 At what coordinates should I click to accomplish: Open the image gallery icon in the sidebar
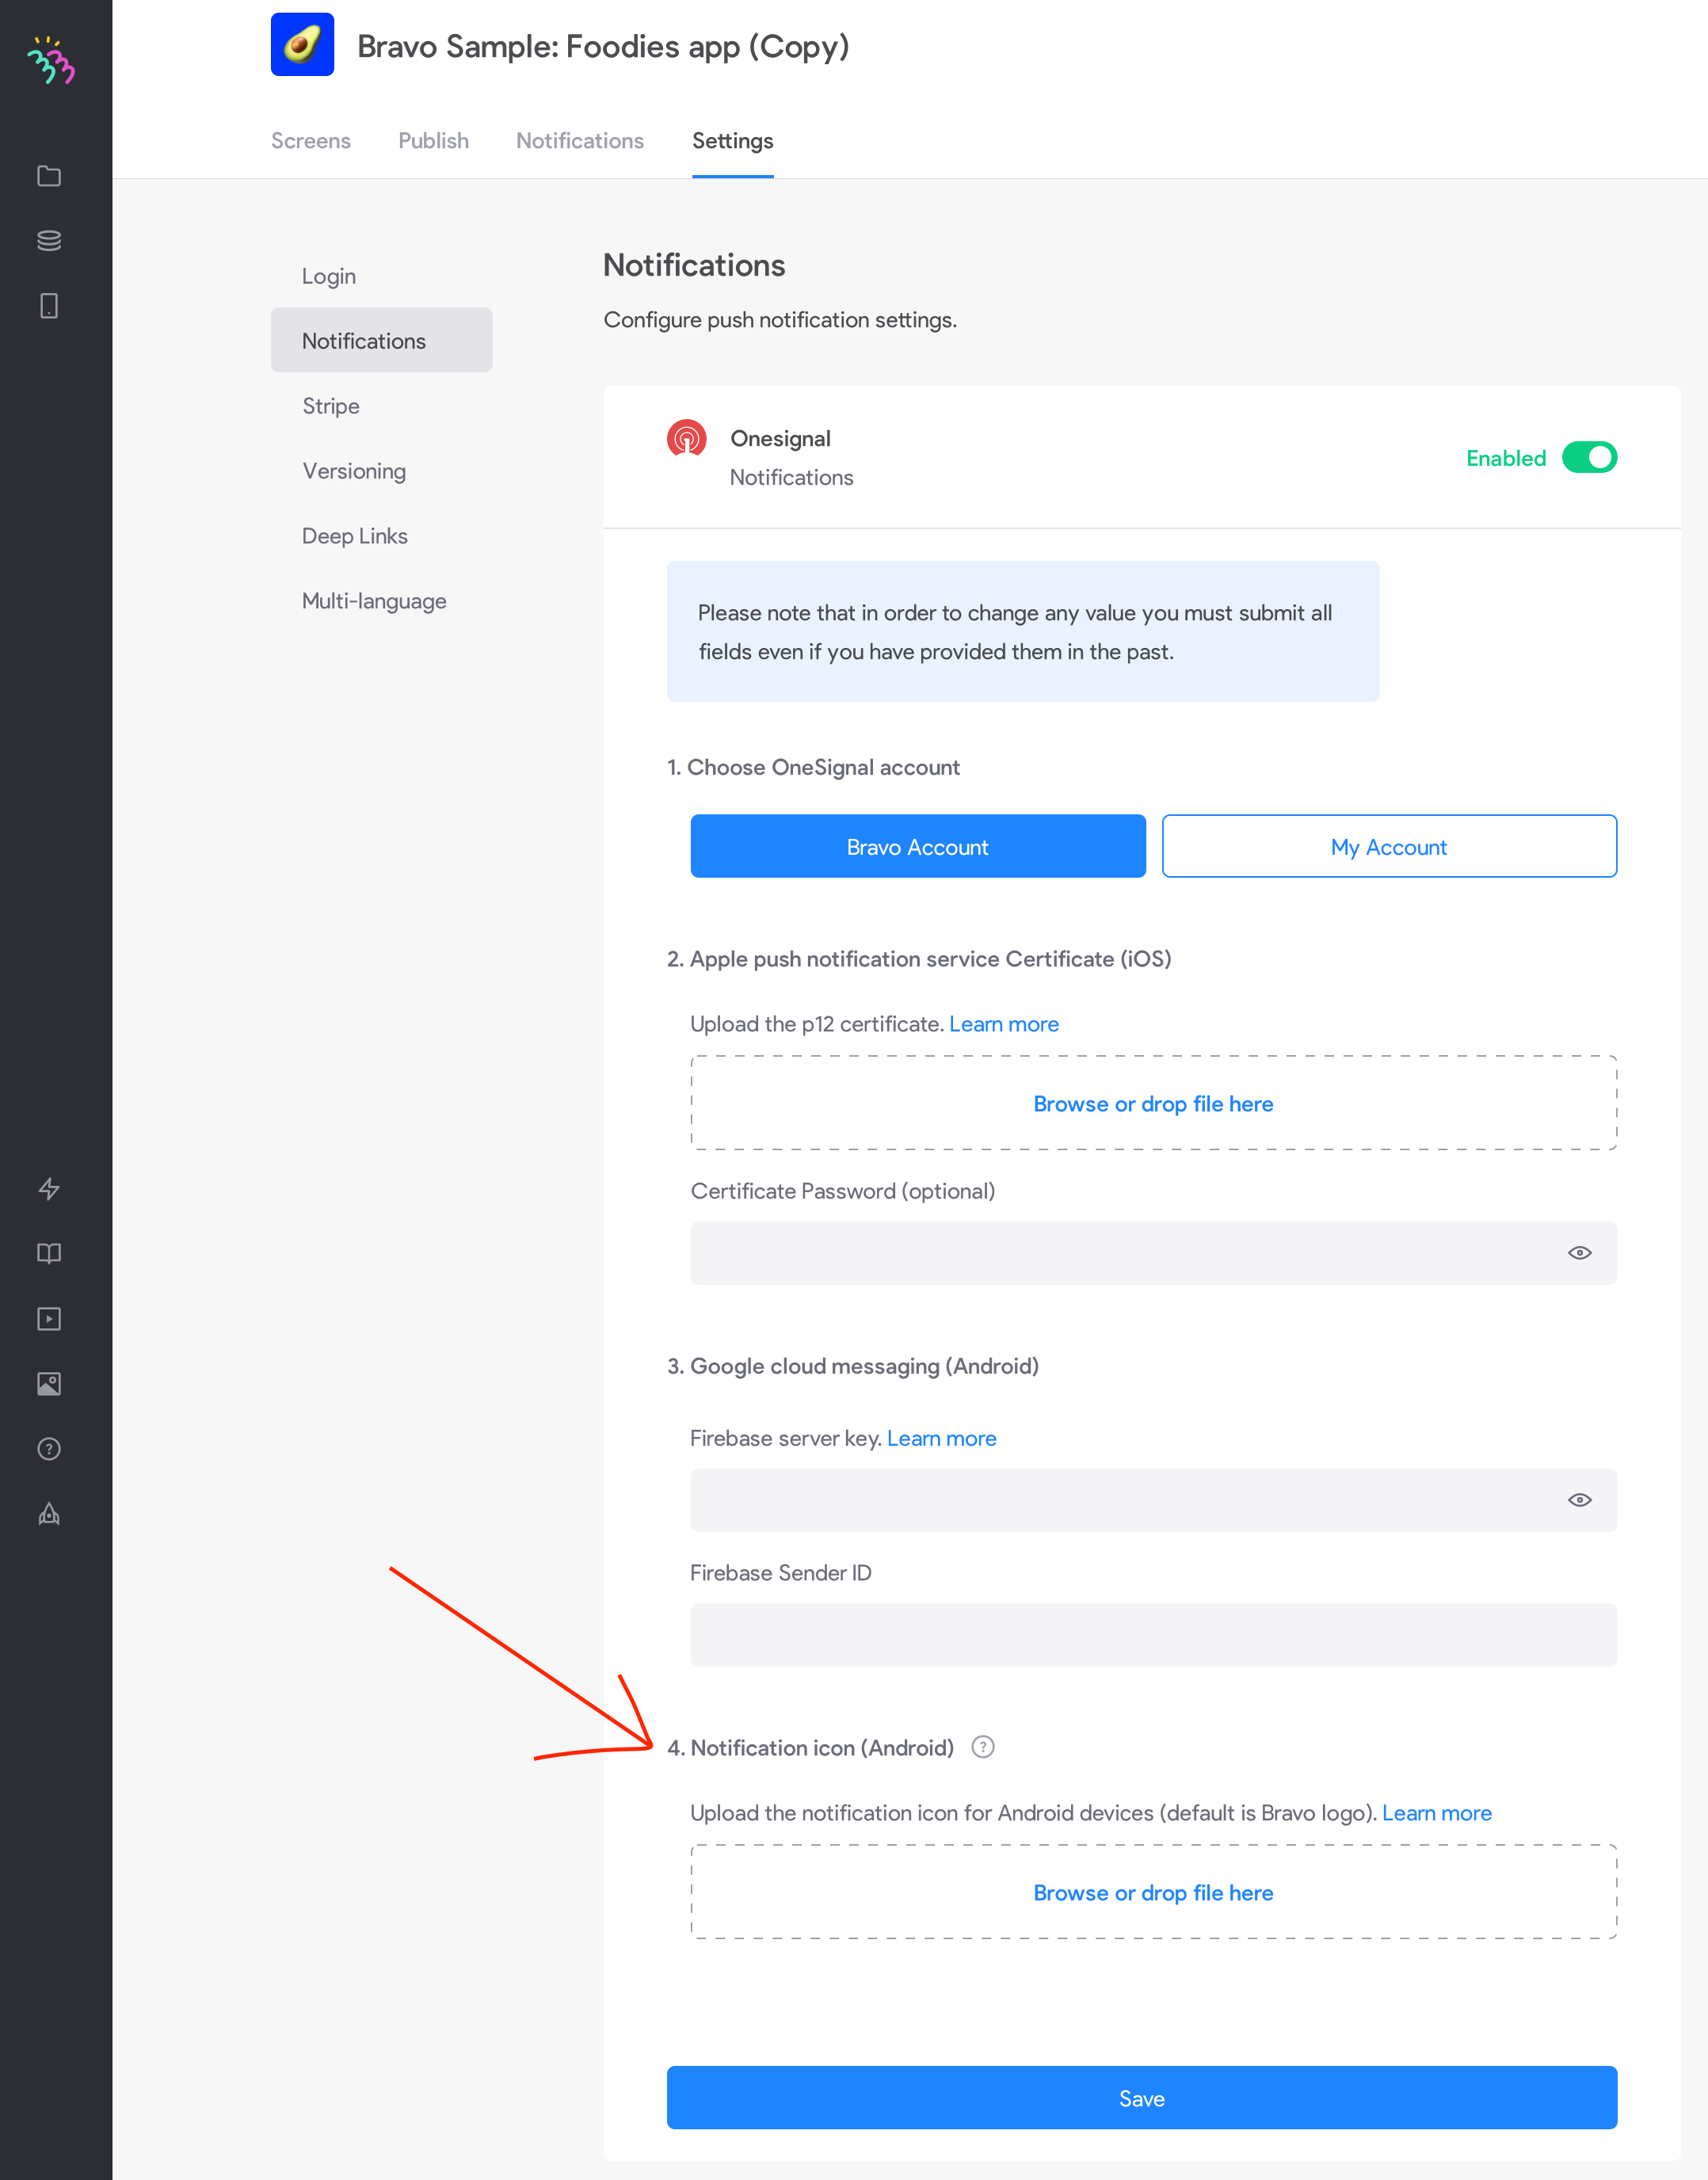(x=49, y=1384)
